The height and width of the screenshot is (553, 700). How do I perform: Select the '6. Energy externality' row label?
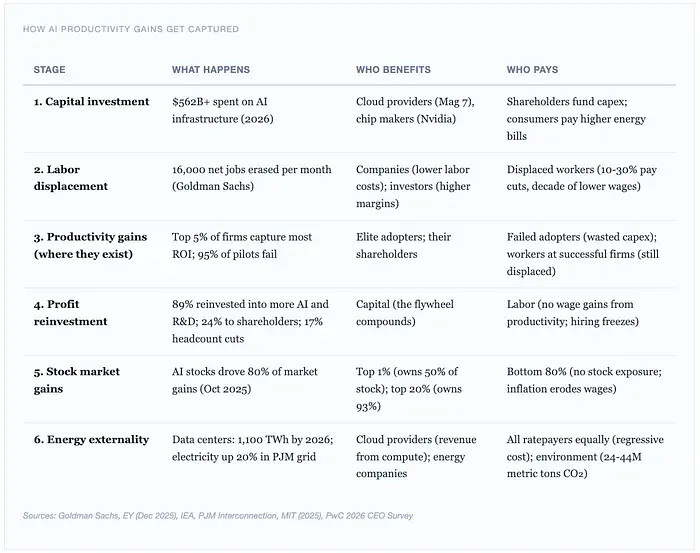(91, 439)
